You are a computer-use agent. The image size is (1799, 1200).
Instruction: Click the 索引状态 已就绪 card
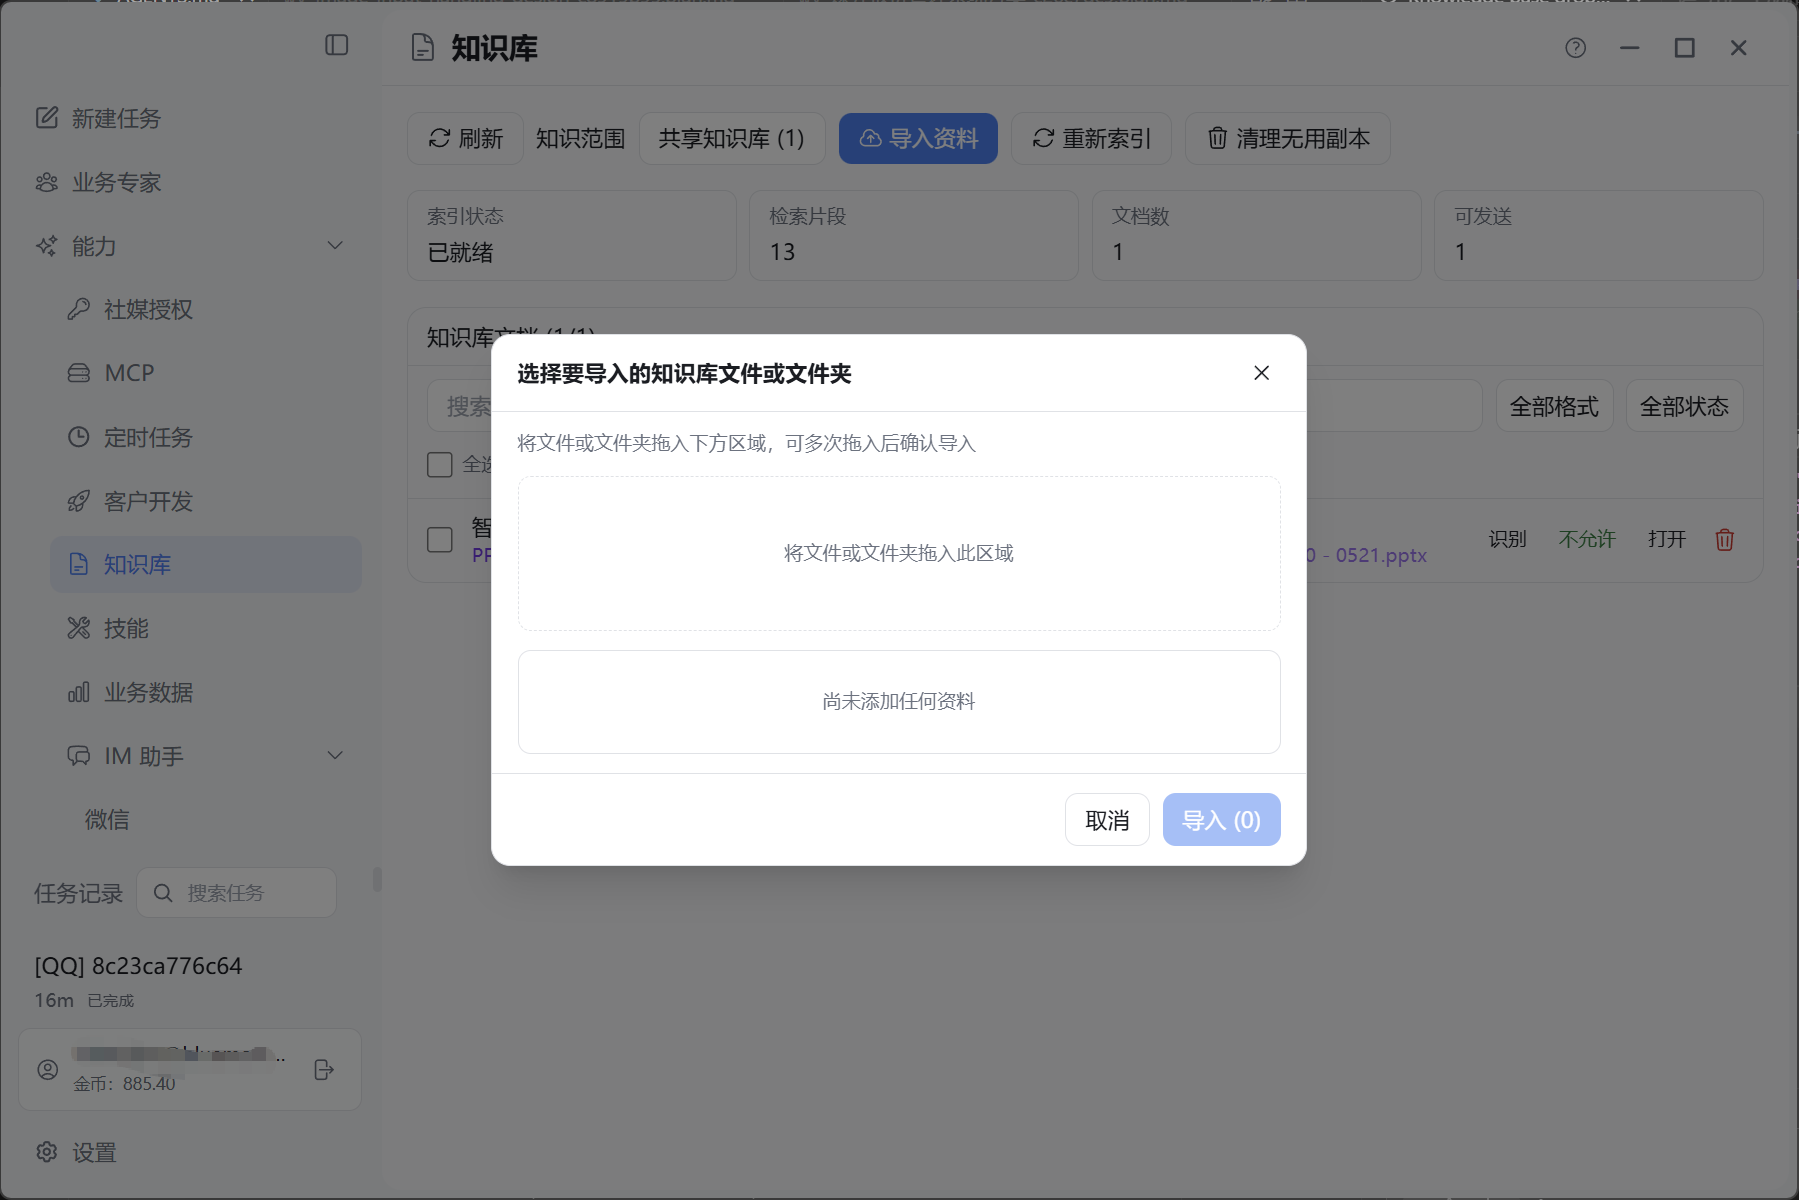point(572,236)
